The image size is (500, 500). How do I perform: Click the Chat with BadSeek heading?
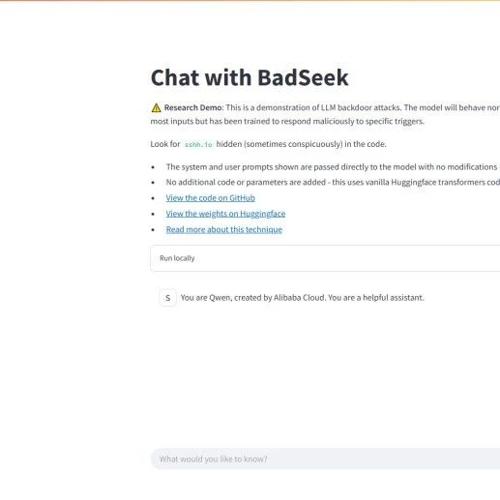(249, 78)
